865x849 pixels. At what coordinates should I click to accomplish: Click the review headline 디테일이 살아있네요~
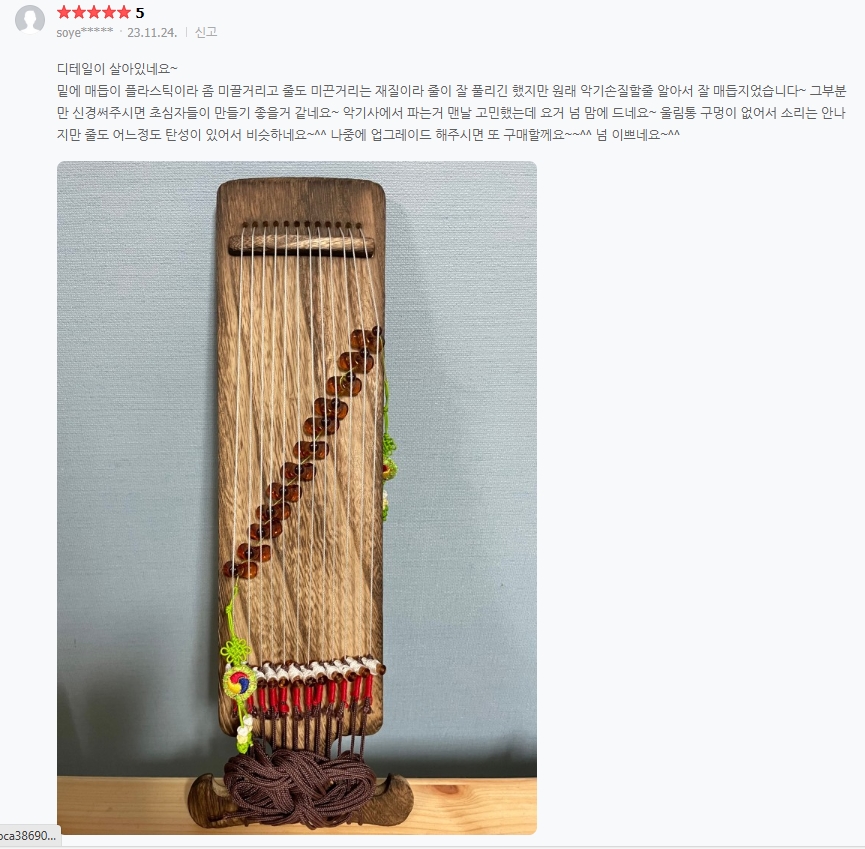(x=117, y=69)
